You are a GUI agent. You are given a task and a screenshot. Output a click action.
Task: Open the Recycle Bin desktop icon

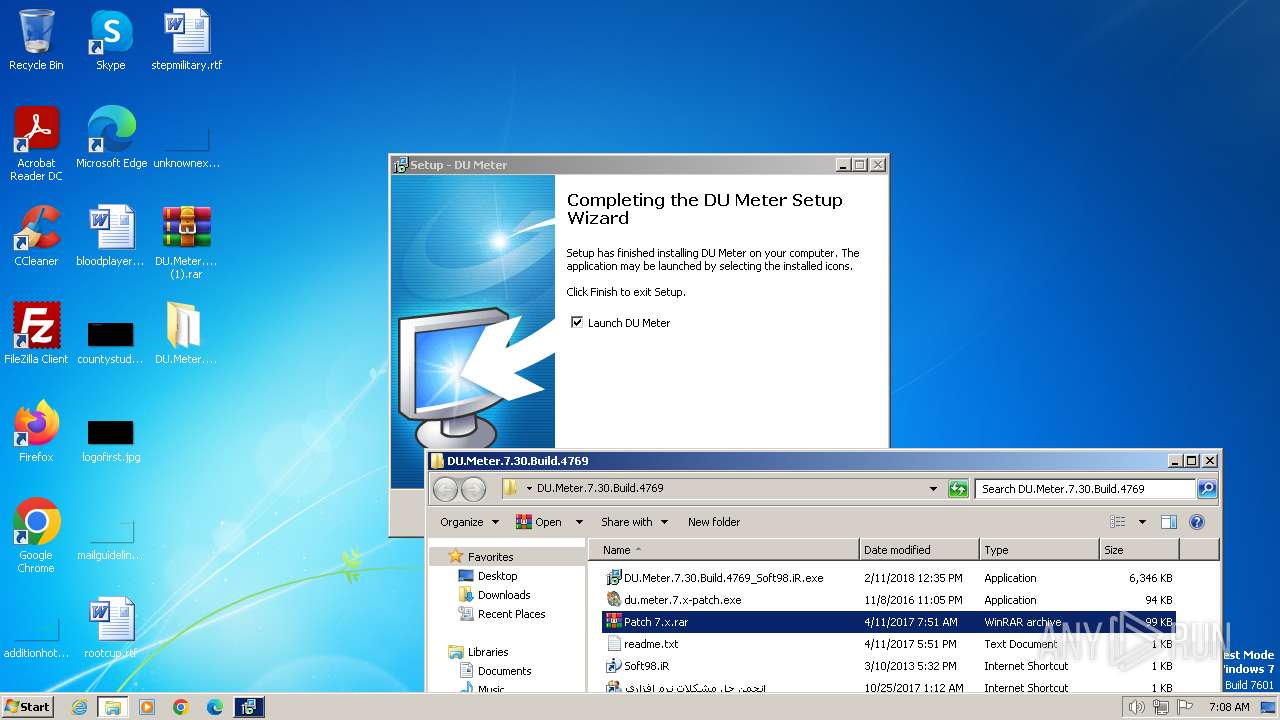pos(36,40)
